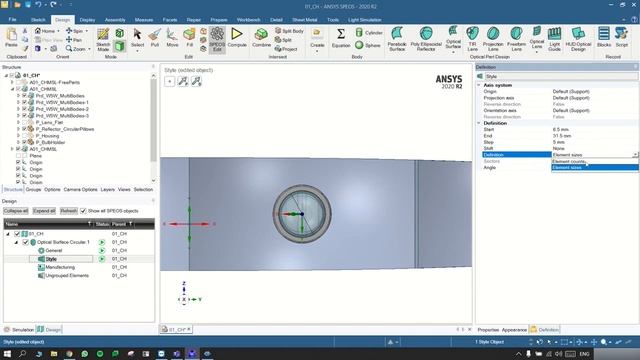Image resolution: width=640 pixels, height=360 pixels.
Task: Choose the Select arrow tool
Action: pyautogui.click(x=137, y=38)
